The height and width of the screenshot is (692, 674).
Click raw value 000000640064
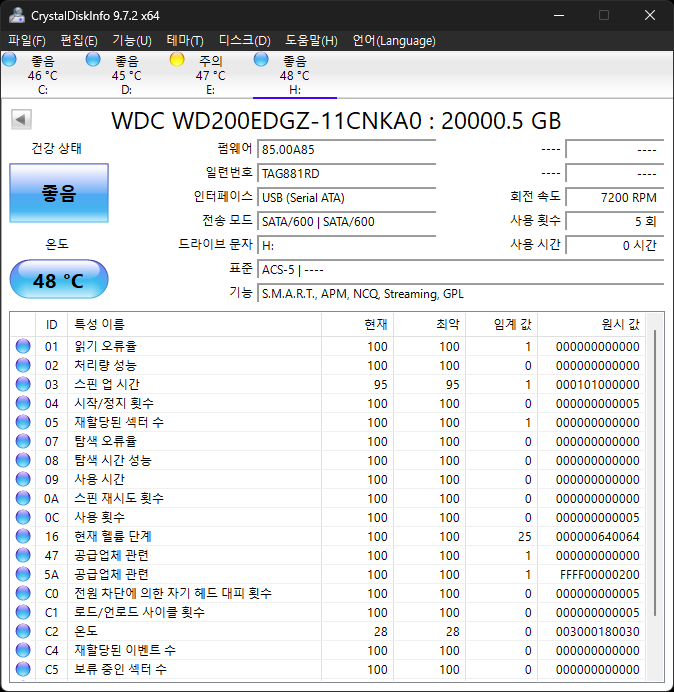click(x=598, y=537)
